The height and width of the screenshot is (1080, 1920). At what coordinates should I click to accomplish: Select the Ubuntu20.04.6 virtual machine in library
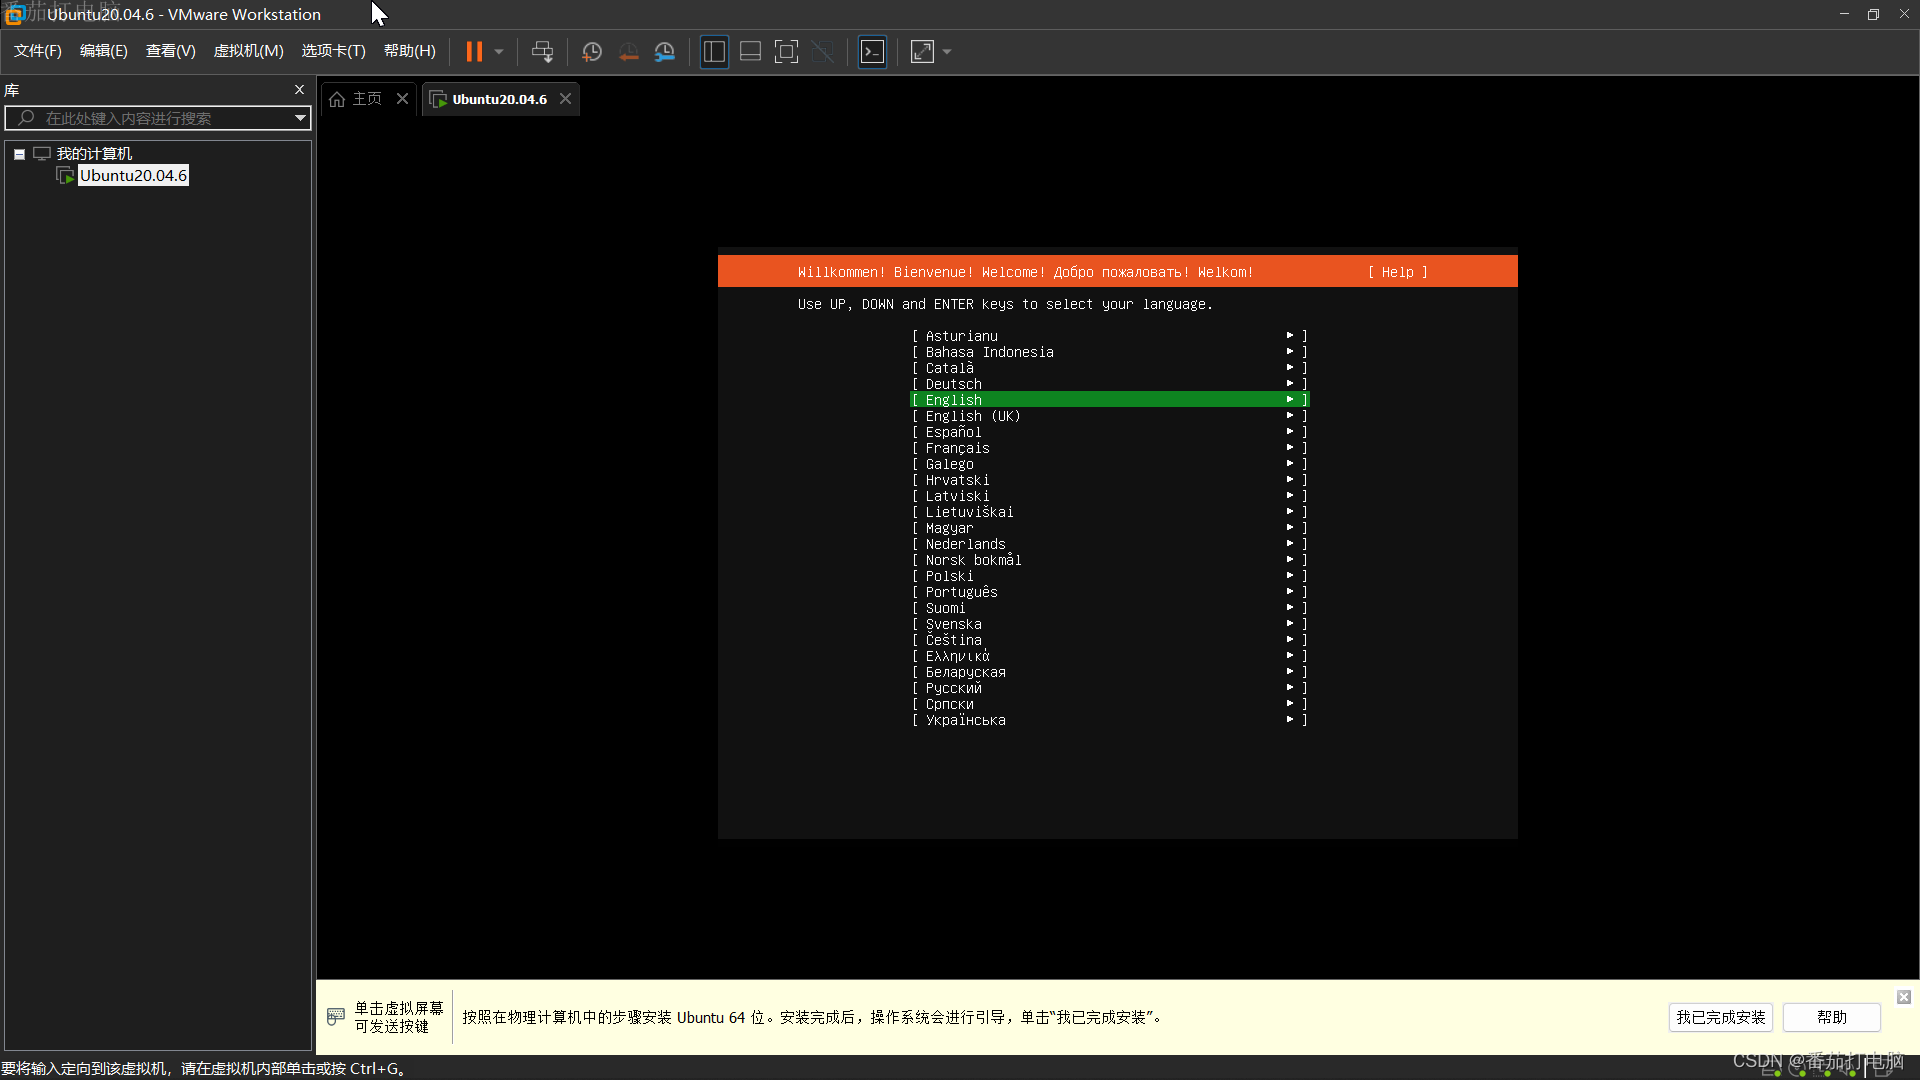pyautogui.click(x=133, y=175)
